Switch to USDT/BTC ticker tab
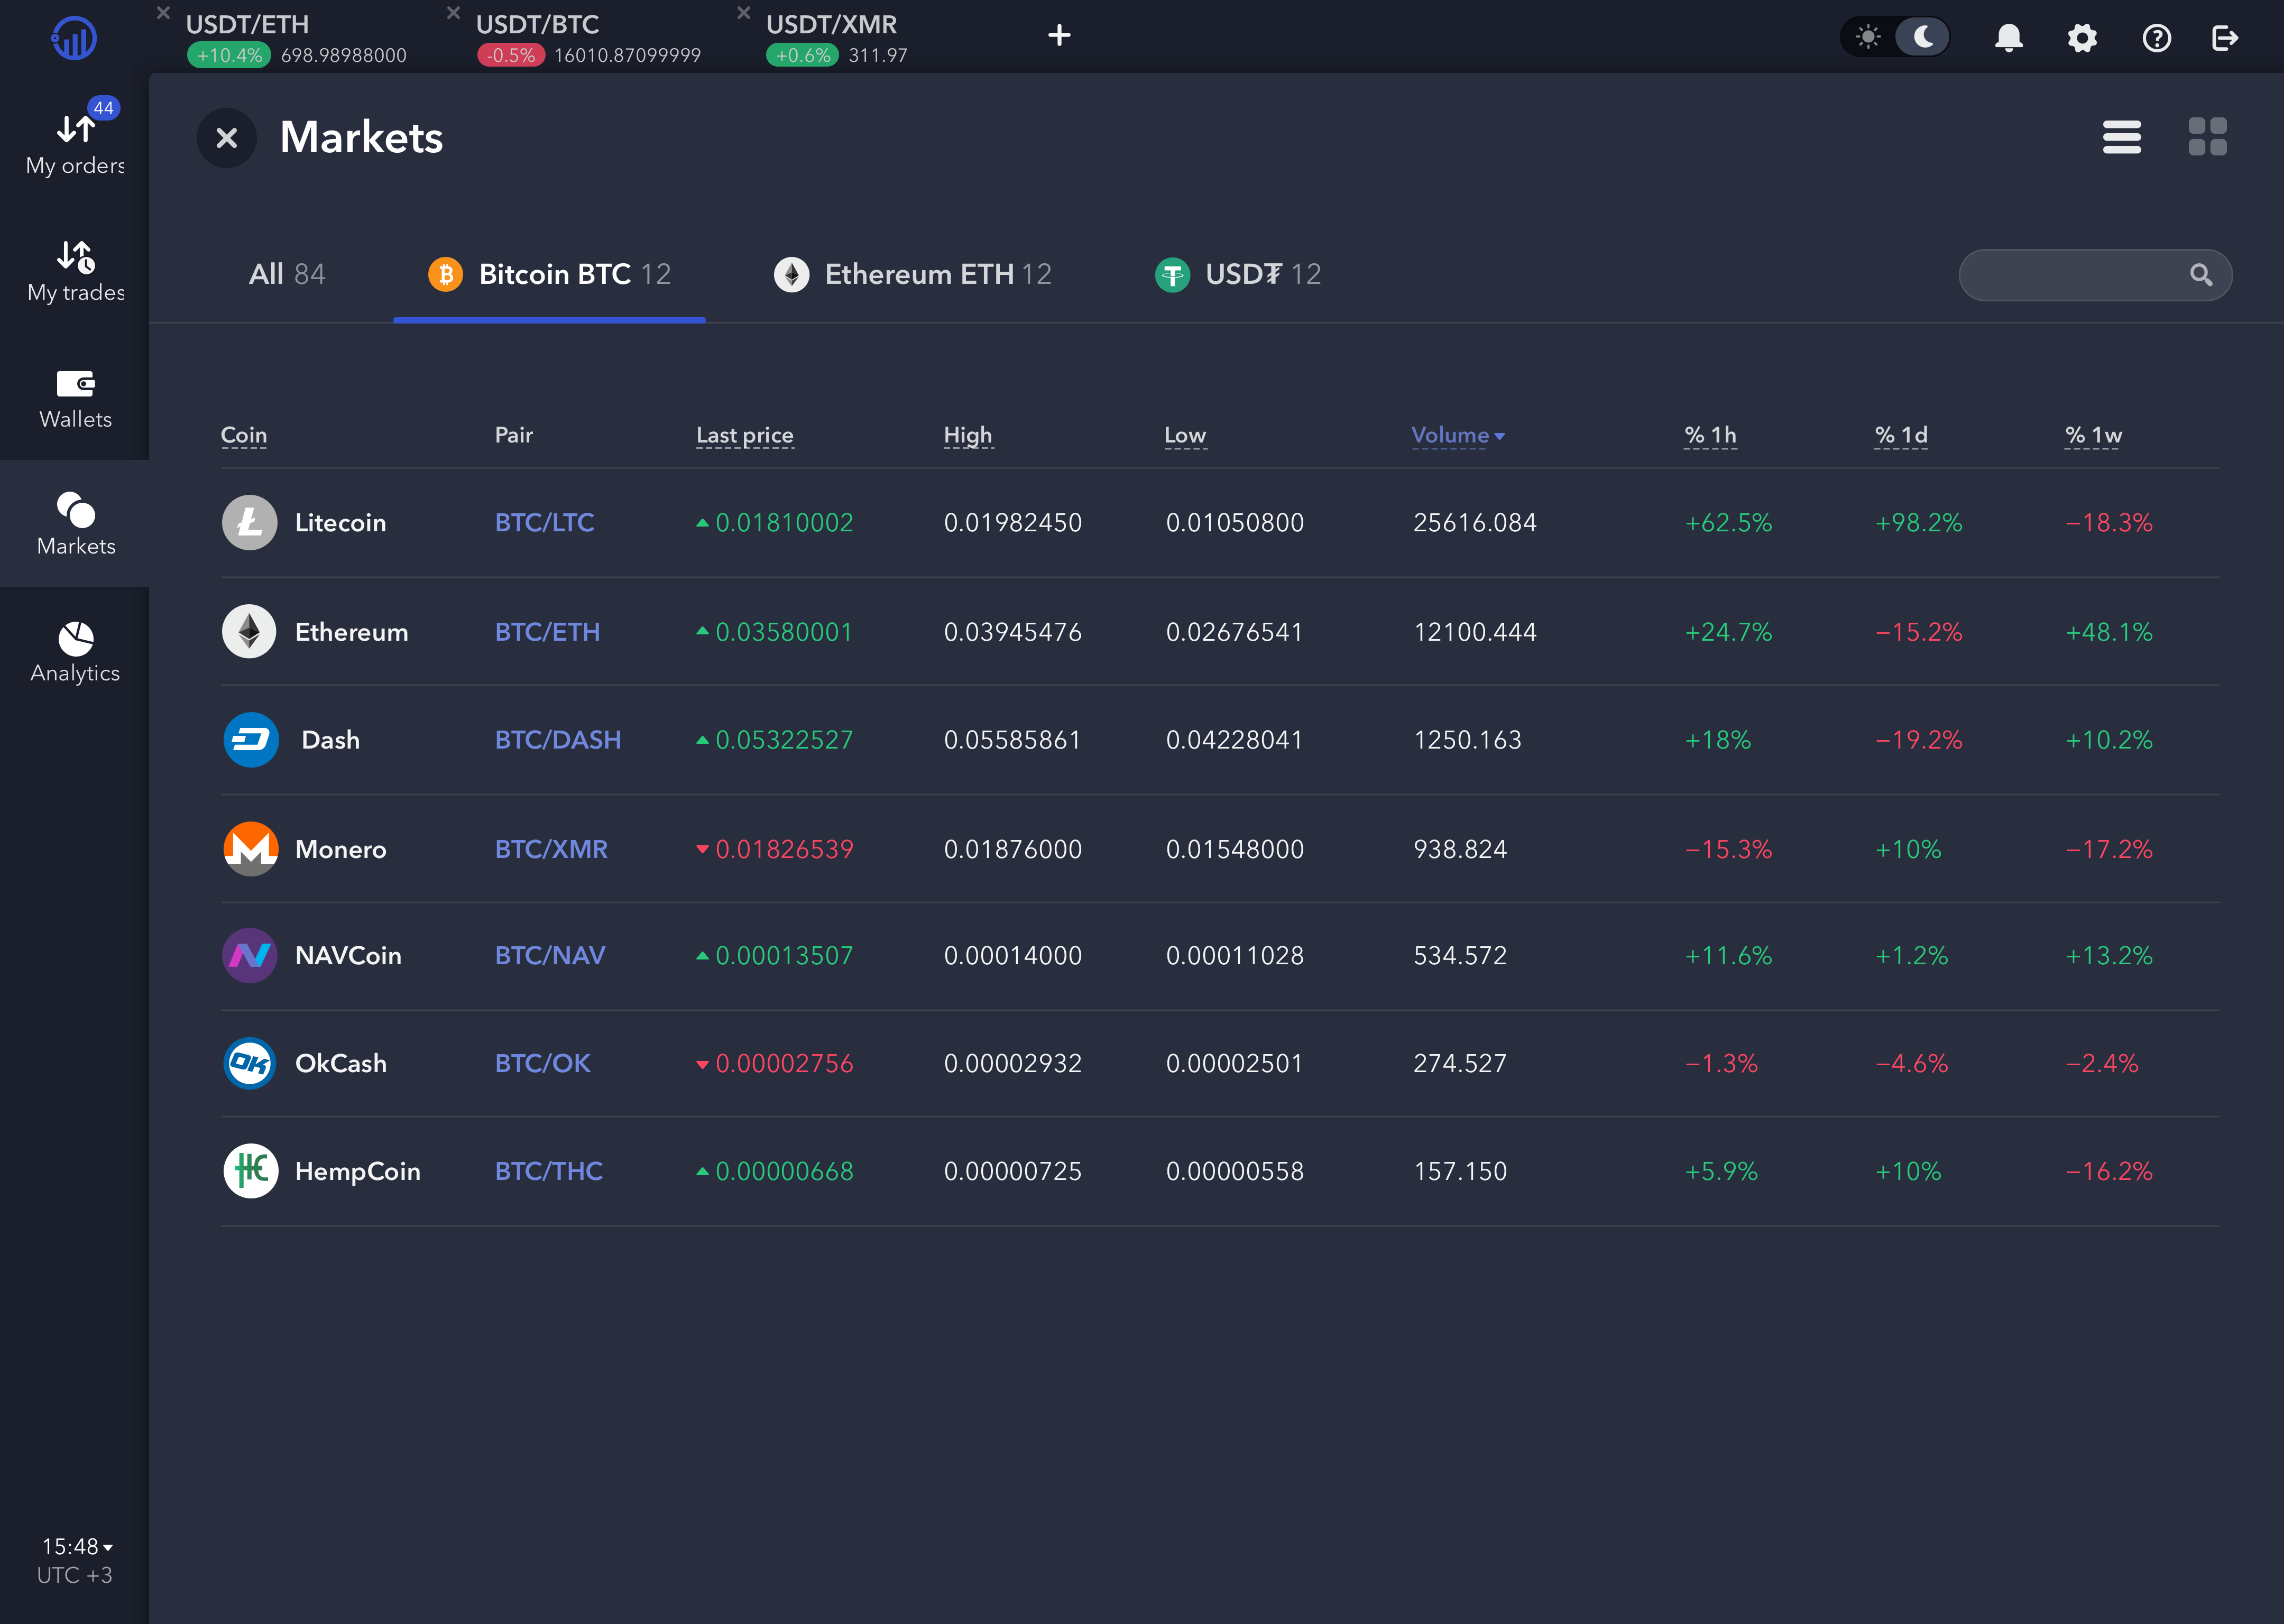 (x=588, y=38)
